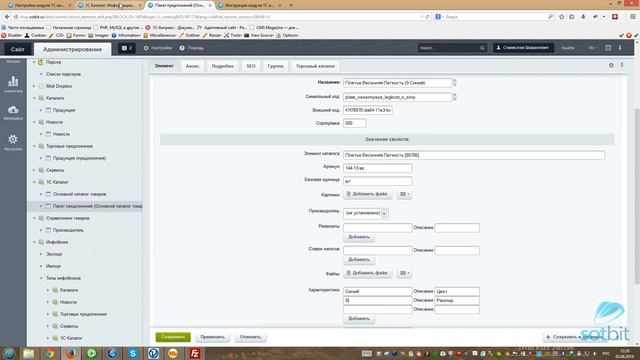The image size is (640, 360).
Task: Select Продукция (предложения) in the tree
Action: click(x=79, y=158)
